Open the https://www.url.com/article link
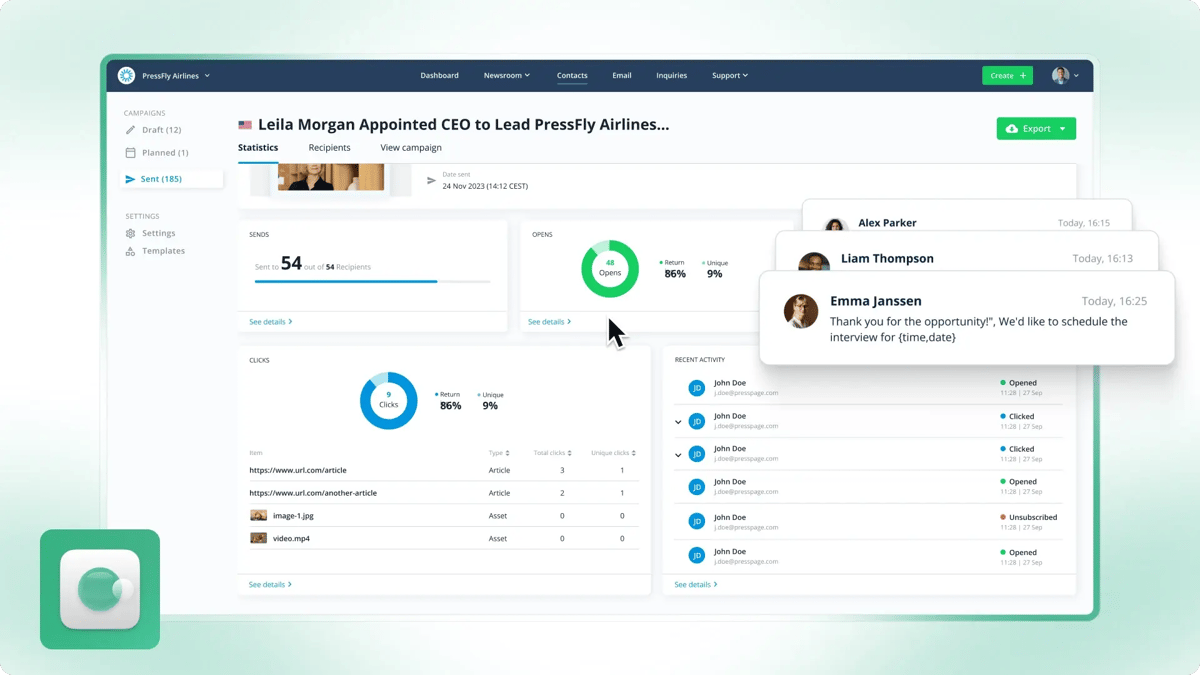The width and height of the screenshot is (1200, 675). coord(298,470)
